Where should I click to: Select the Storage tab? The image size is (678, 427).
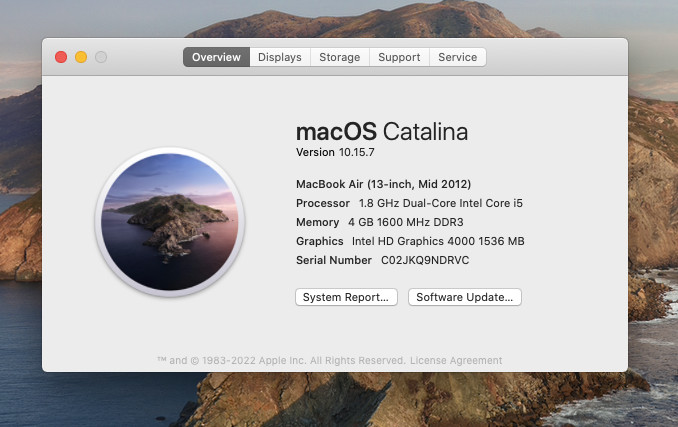339,57
